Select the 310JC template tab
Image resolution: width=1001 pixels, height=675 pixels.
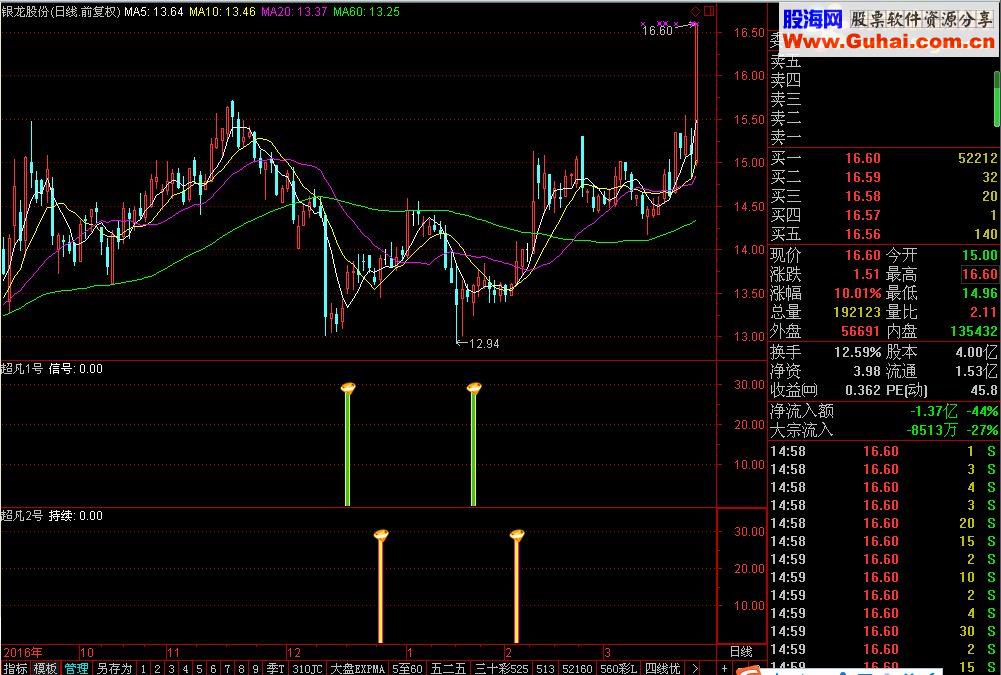tap(308, 669)
